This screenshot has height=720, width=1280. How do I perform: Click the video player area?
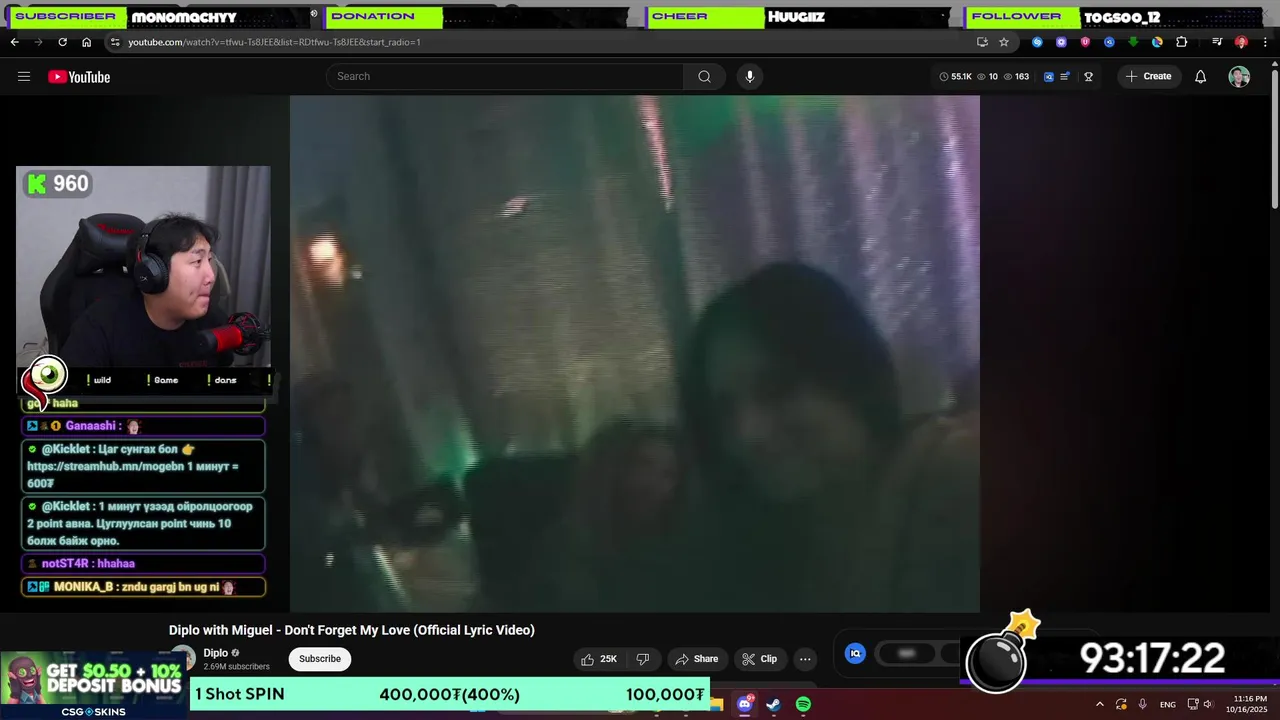pyautogui.click(x=635, y=354)
